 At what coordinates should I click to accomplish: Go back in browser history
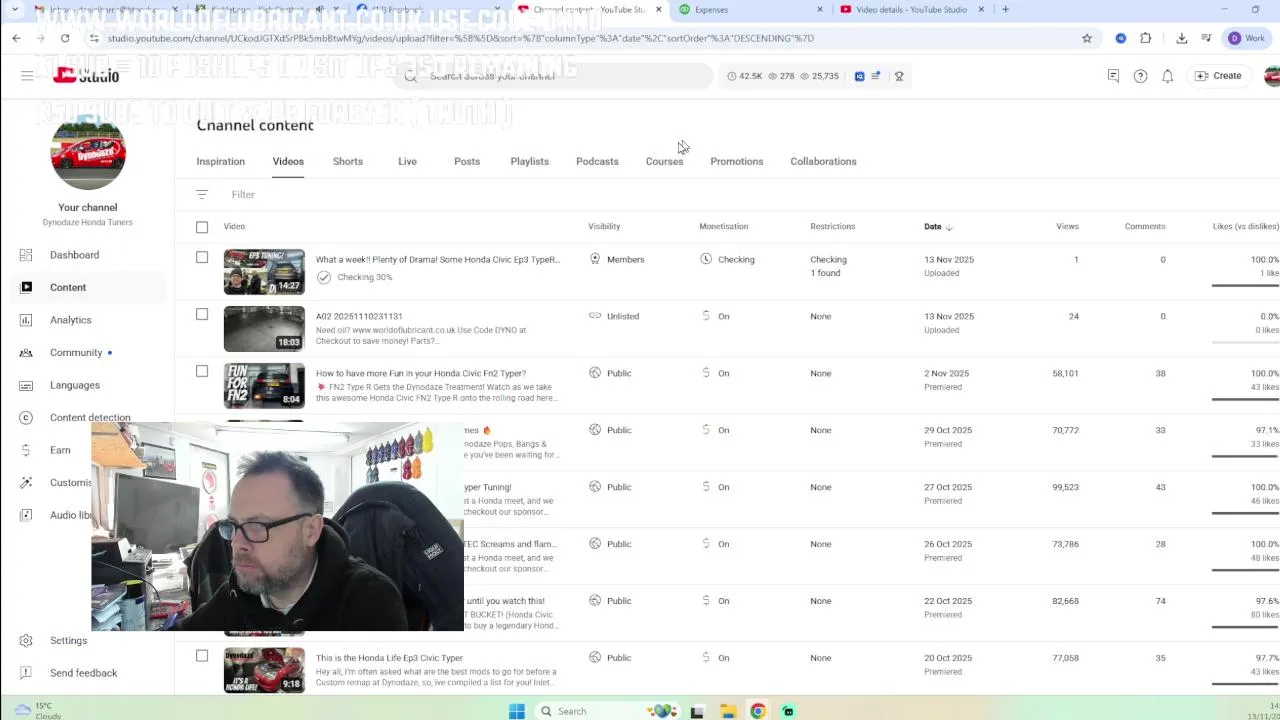17,38
